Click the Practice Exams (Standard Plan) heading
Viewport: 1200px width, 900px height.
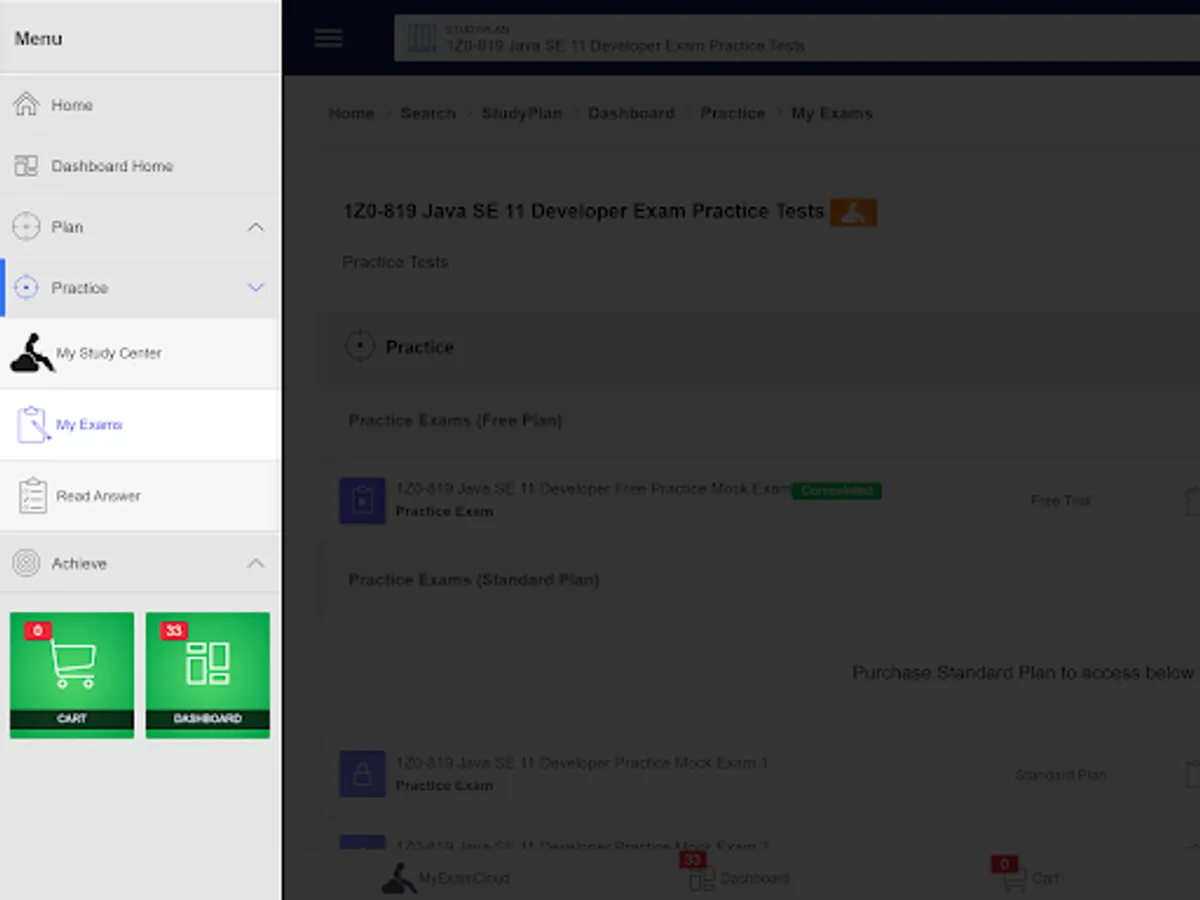pyautogui.click(x=473, y=580)
